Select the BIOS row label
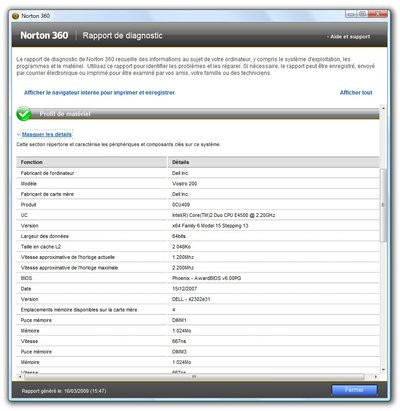400x411 pixels. point(26,278)
